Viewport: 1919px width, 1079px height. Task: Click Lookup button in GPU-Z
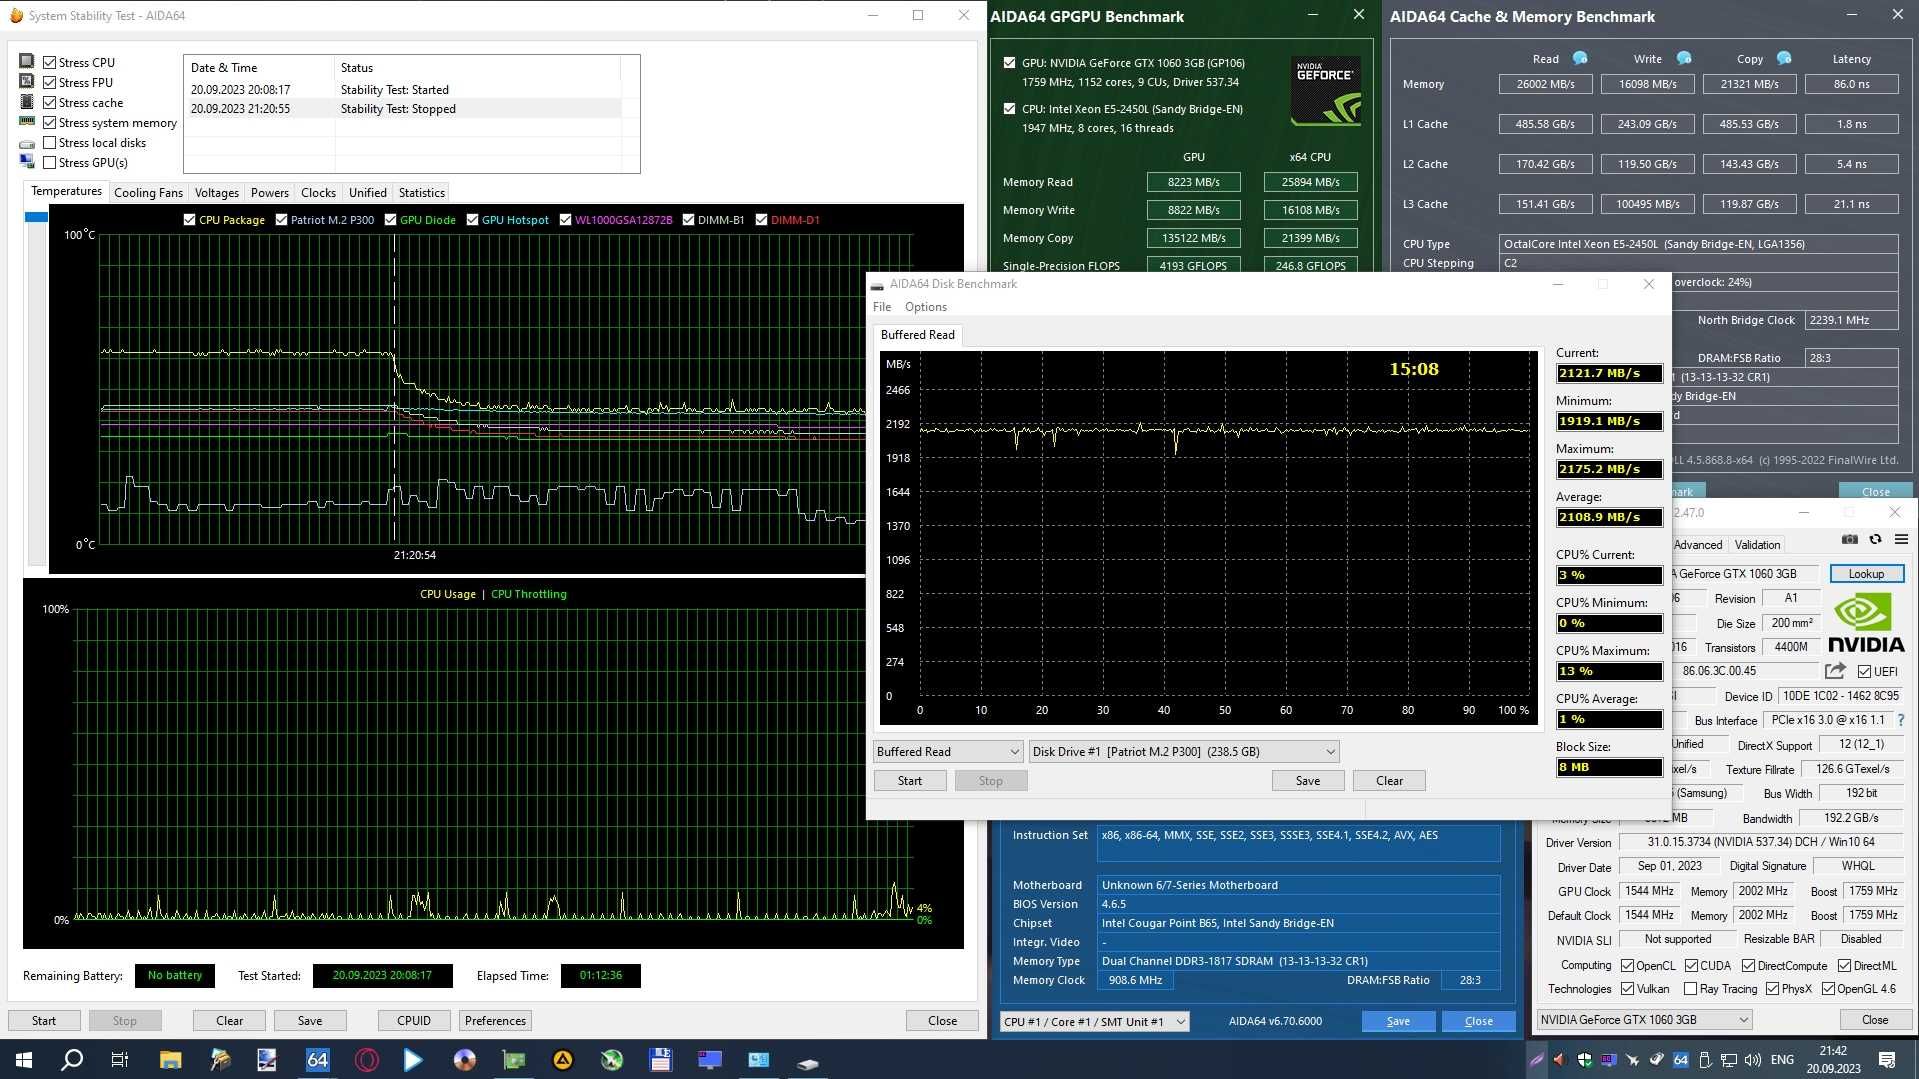click(x=1866, y=573)
